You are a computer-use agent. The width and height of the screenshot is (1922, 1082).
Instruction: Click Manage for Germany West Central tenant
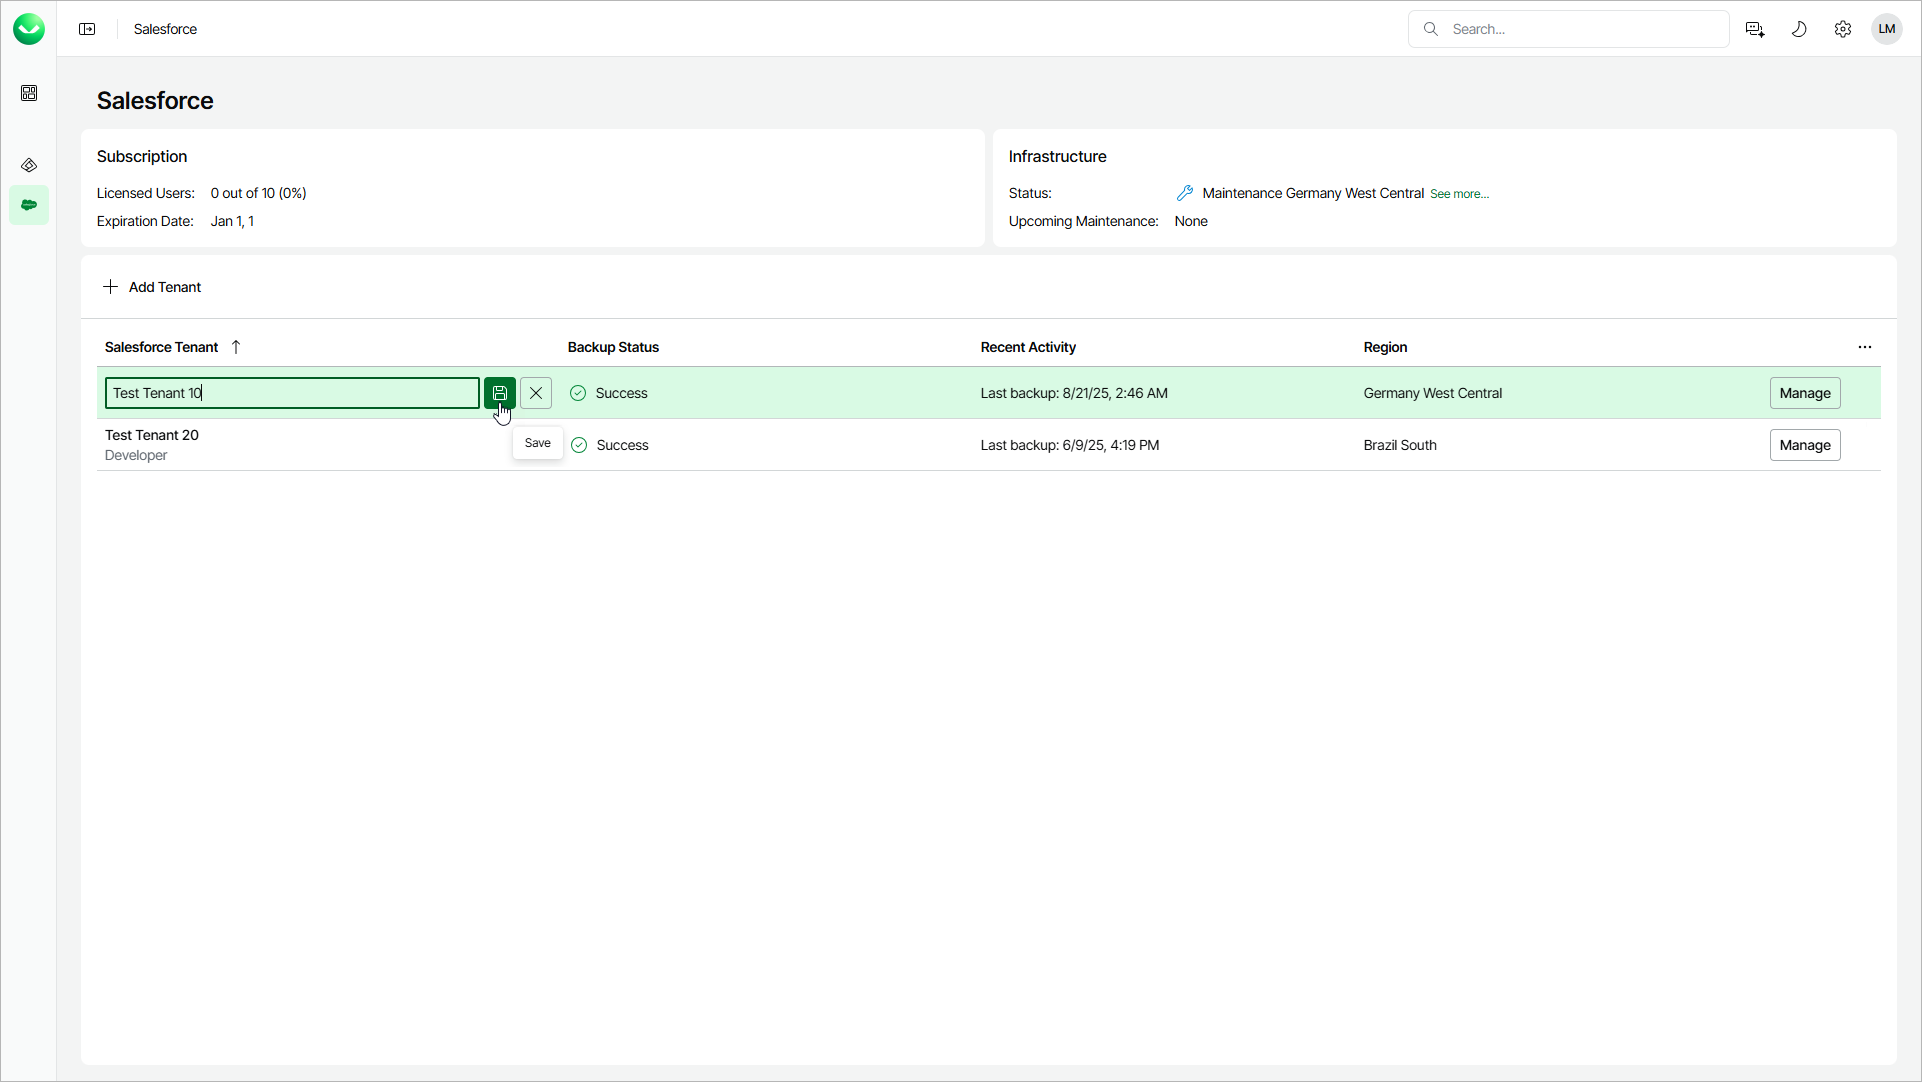[x=1805, y=393]
